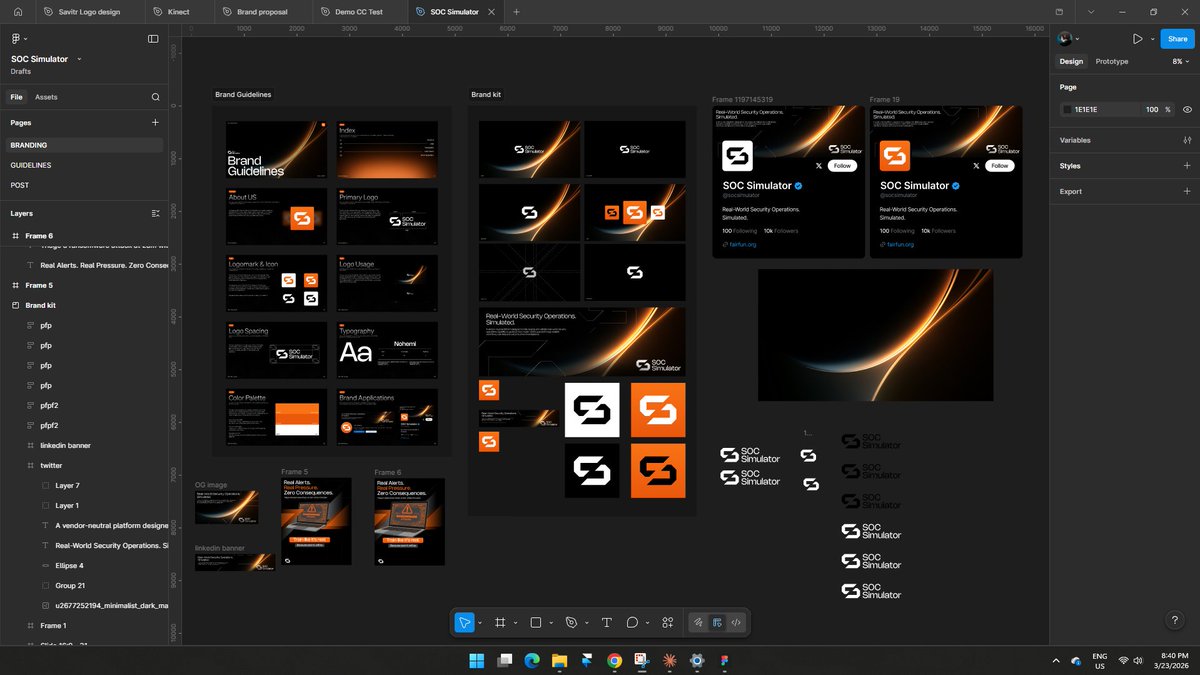
Task: Select the Group 21 layer
Action: point(84,585)
